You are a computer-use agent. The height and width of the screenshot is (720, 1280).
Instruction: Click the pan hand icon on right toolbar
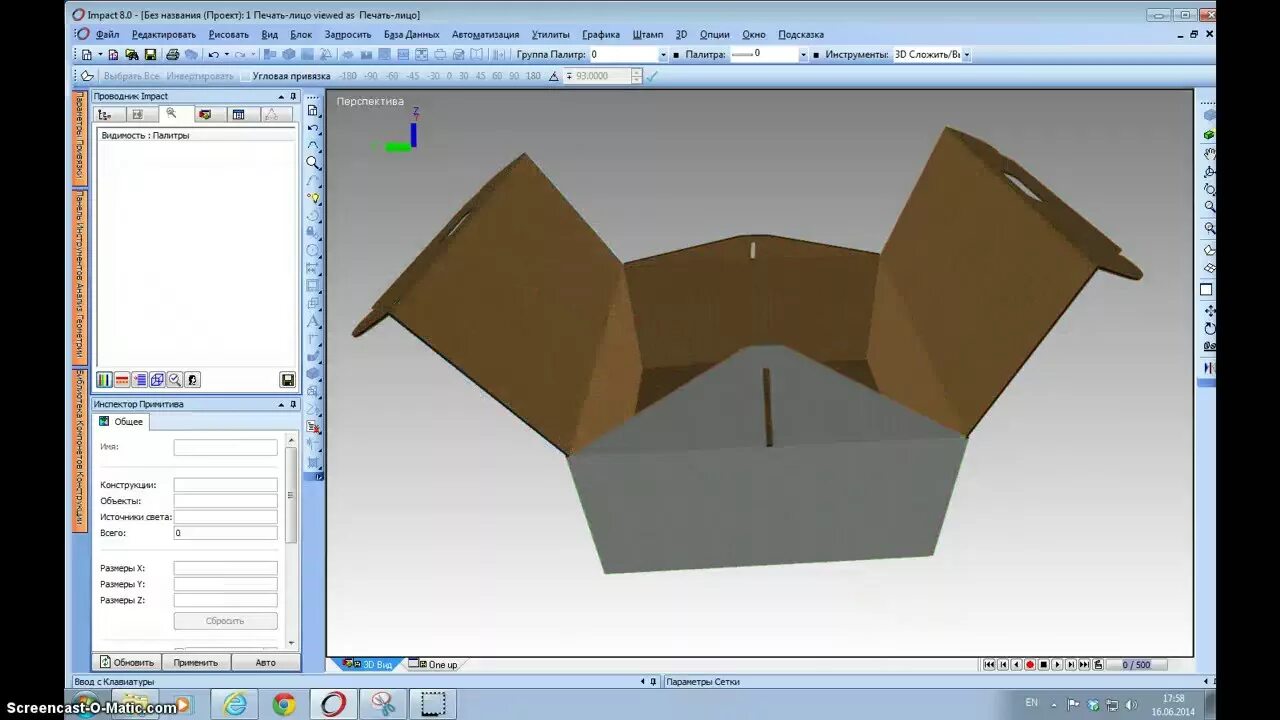[1209, 153]
